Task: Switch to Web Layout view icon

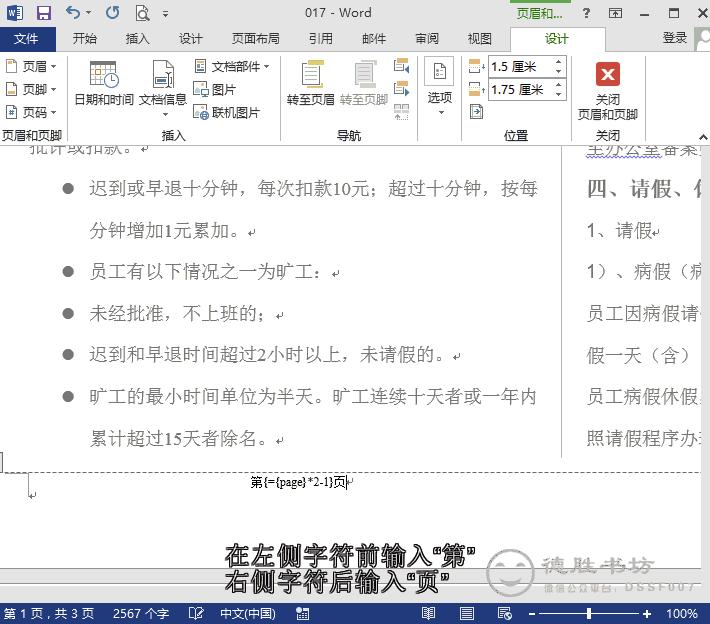Action: 504,614
